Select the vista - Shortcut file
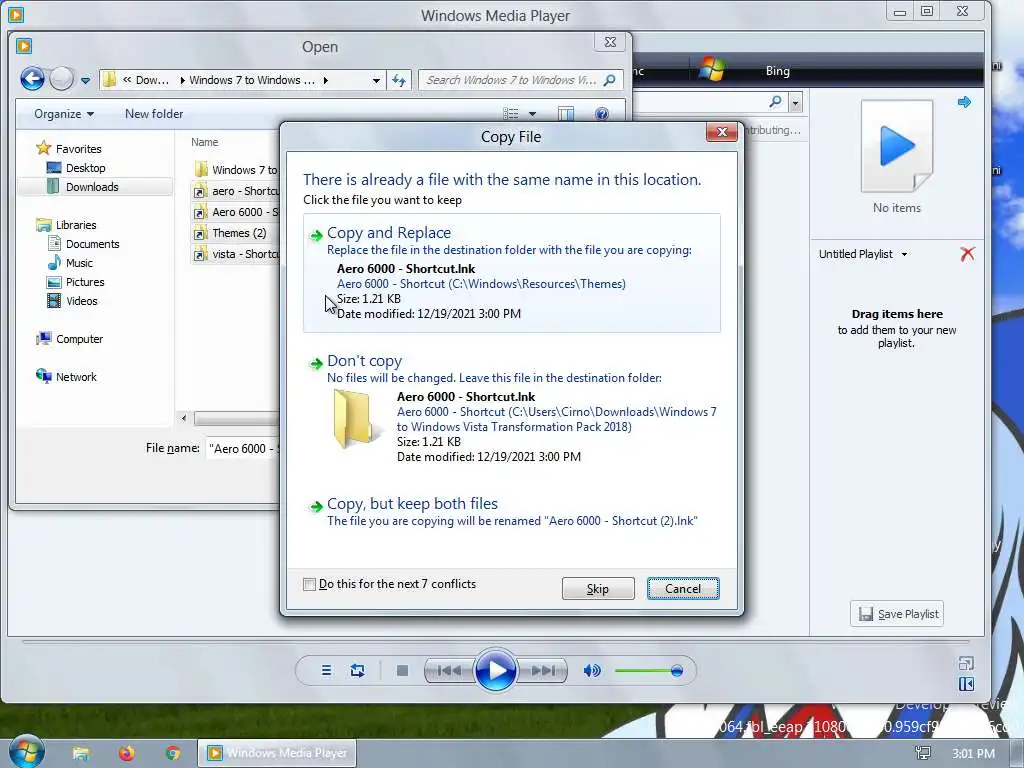This screenshot has width=1024, height=768. [x=236, y=254]
